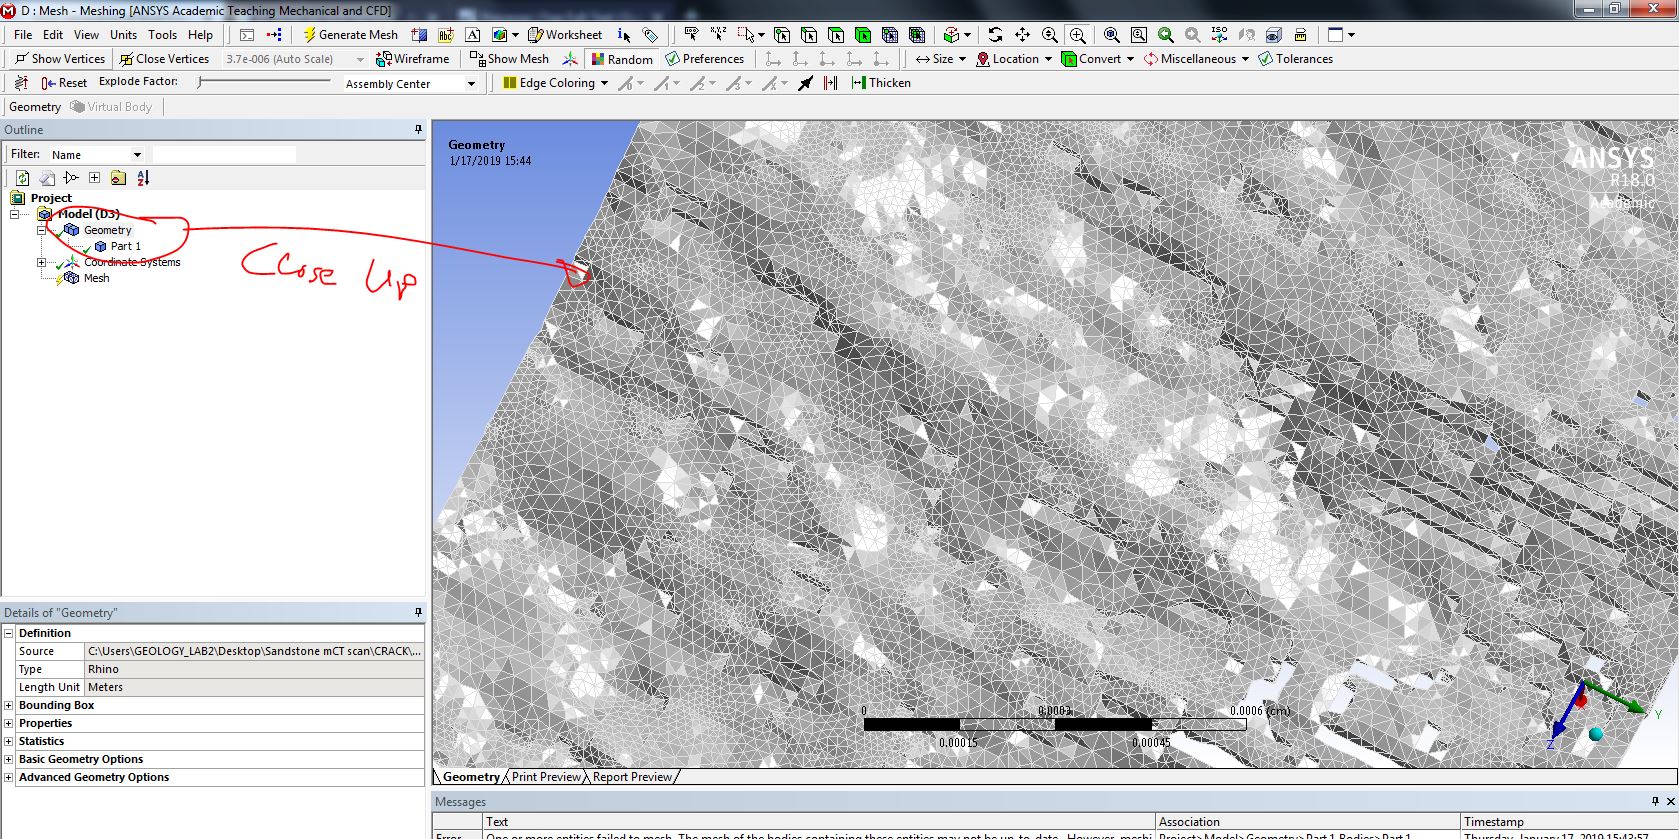
Task: Select the Rotate view tool
Action: (x=995, y=35)
